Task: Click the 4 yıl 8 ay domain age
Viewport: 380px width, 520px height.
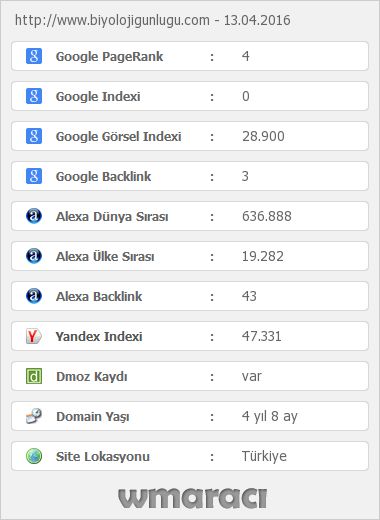Action: (270, 417)
